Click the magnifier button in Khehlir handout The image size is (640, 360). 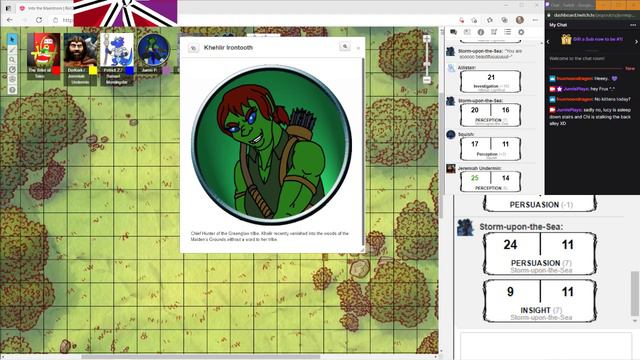coord(345,47)
